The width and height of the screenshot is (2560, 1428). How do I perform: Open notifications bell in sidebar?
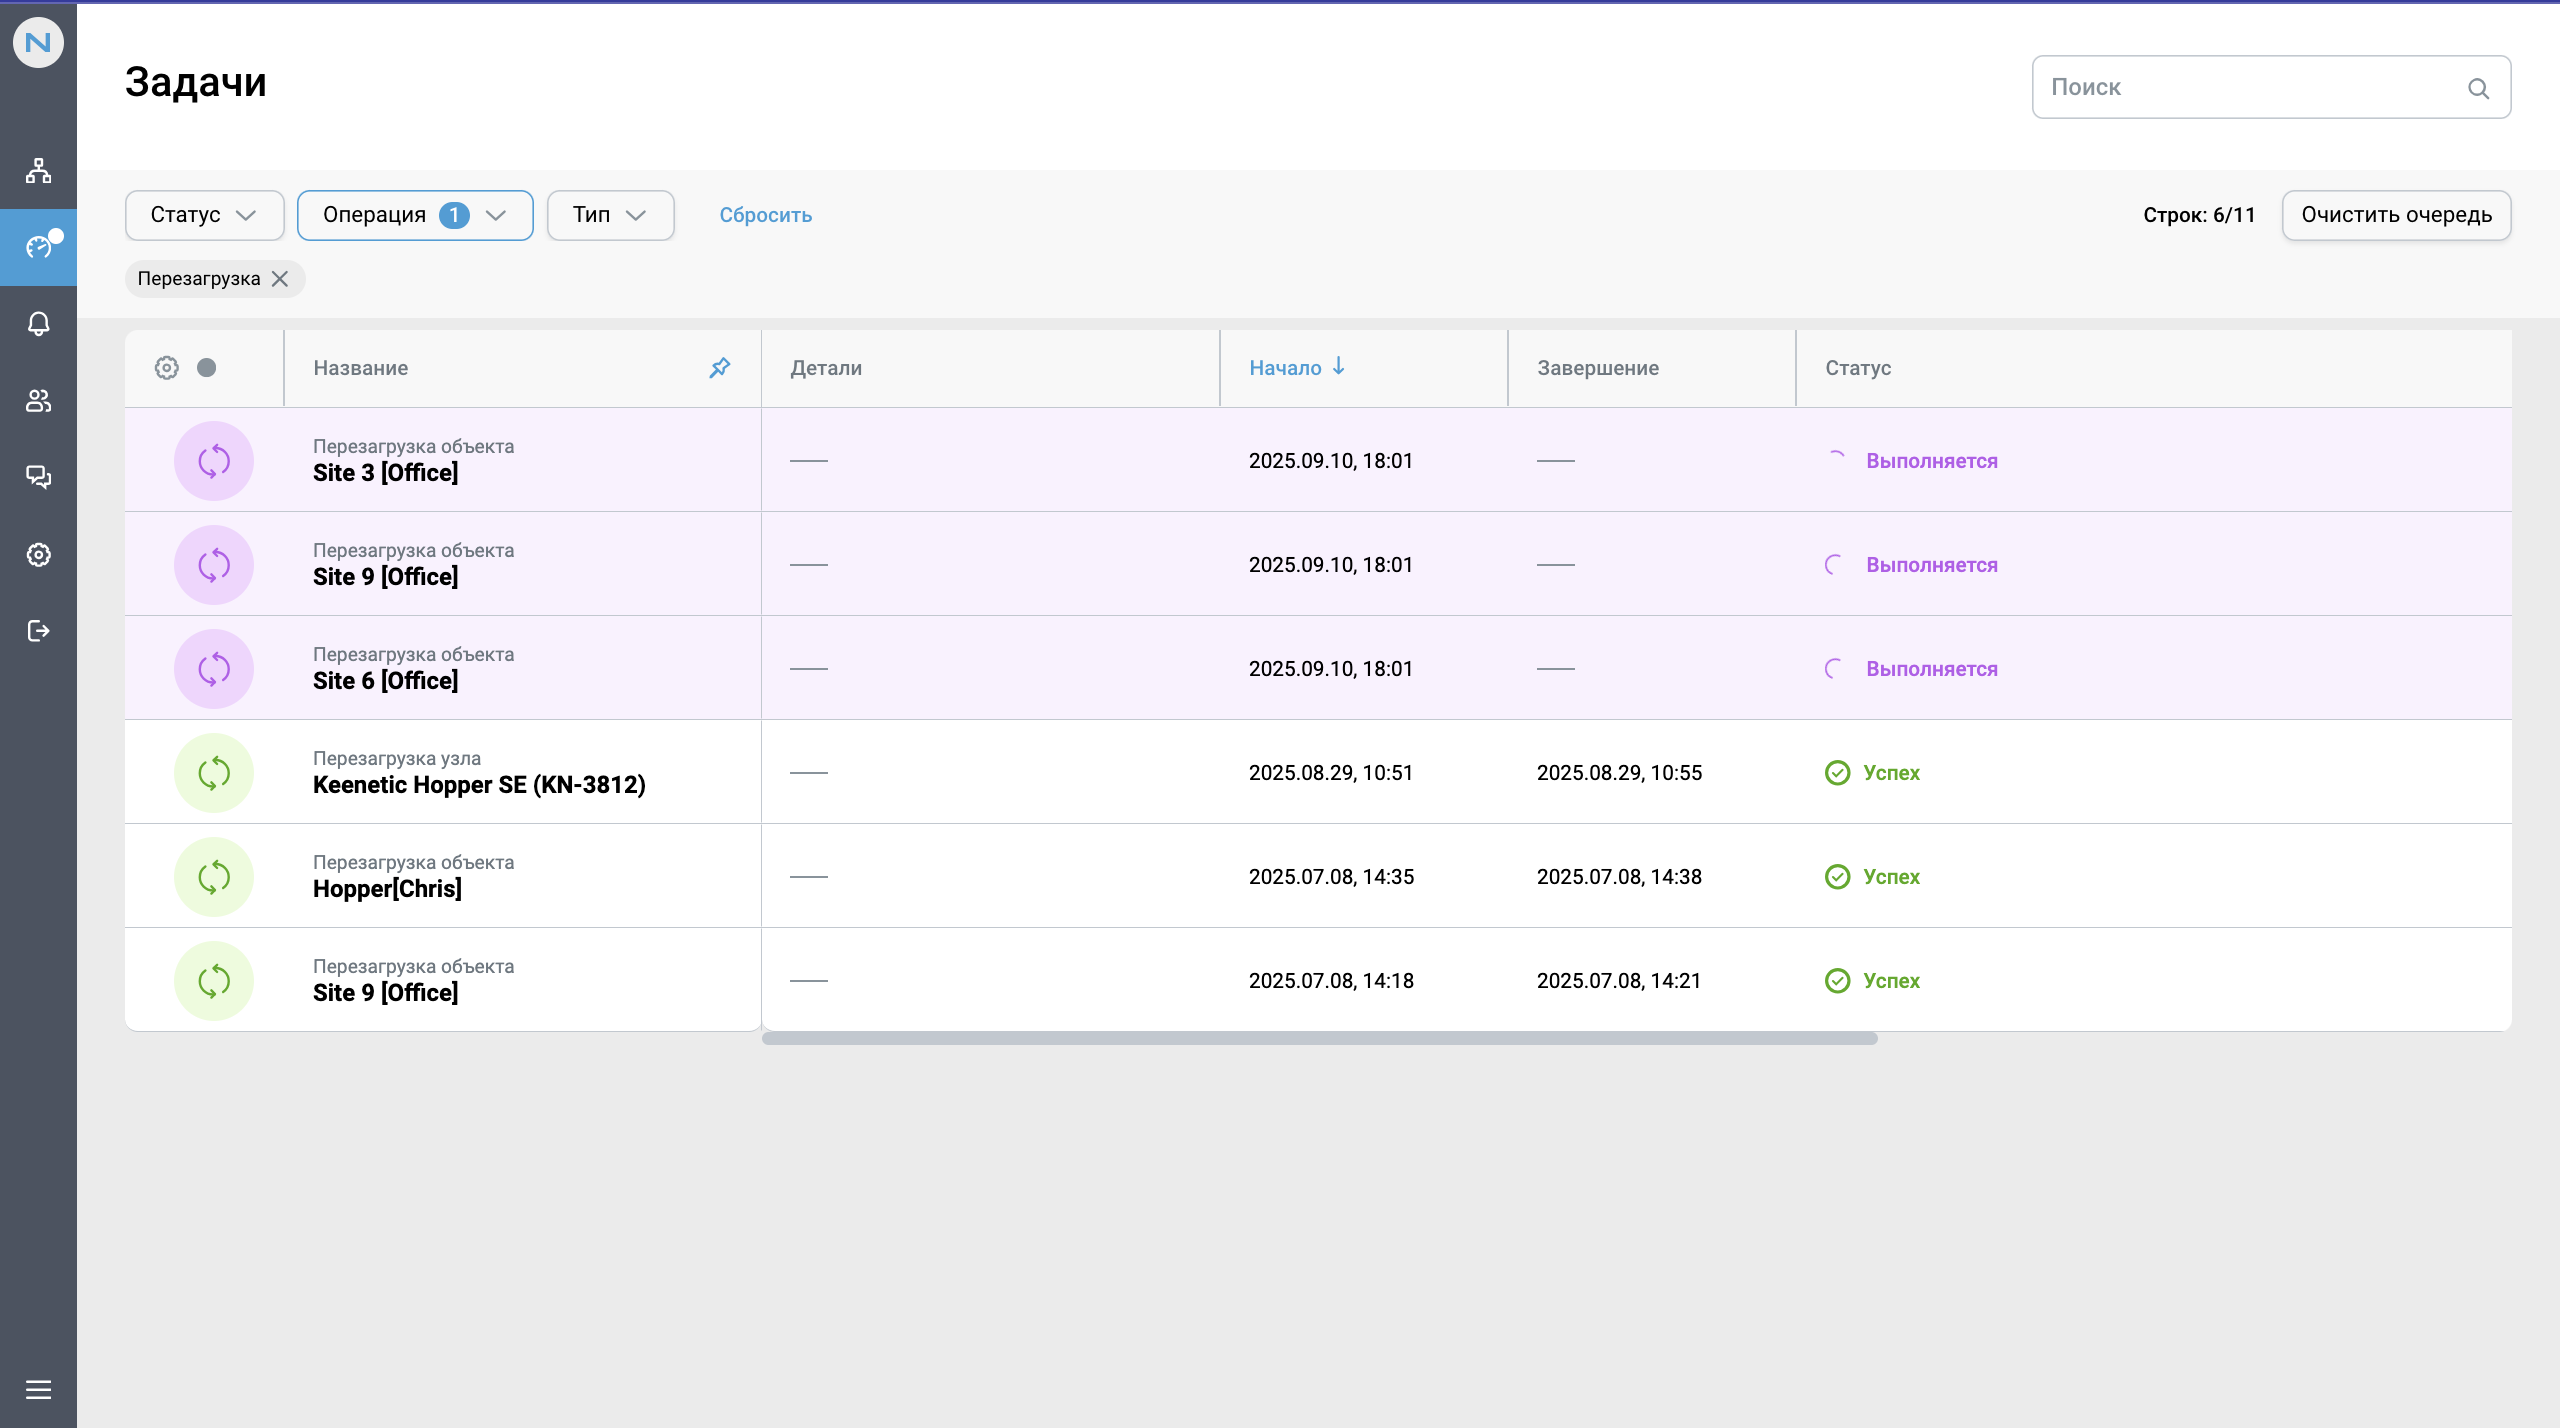tap(38, 324)
